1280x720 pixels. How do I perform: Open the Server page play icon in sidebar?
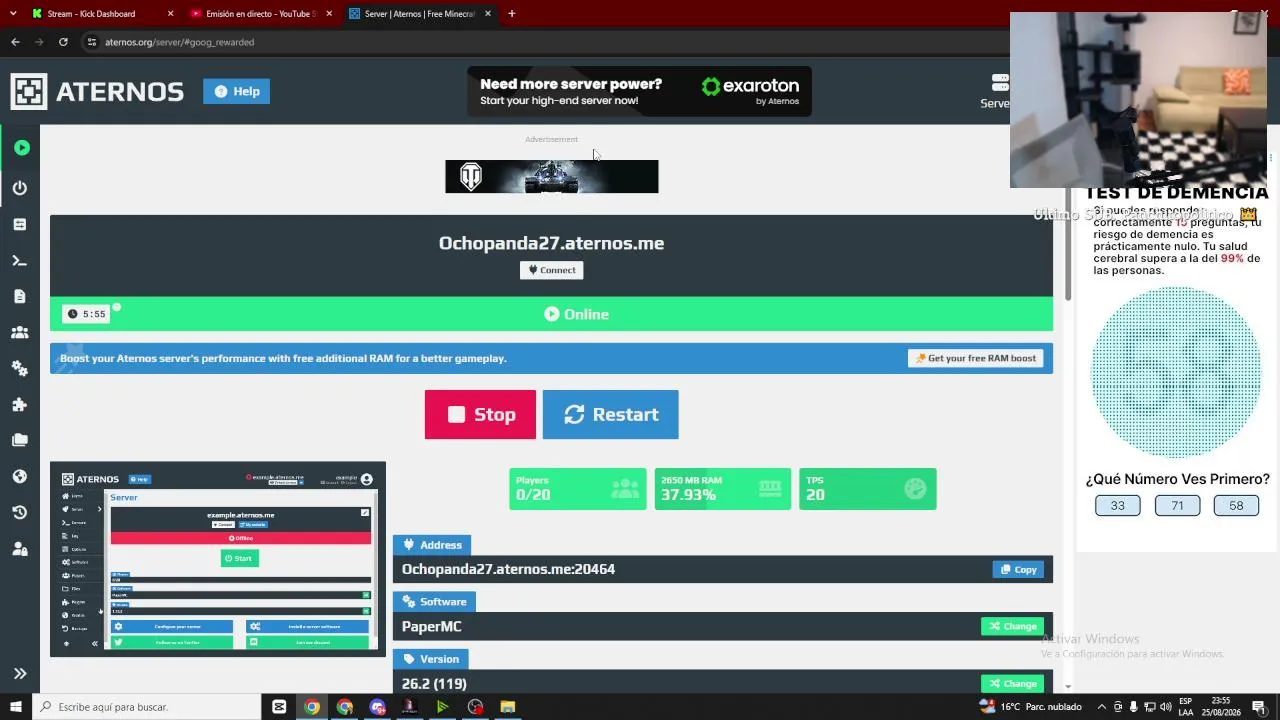tap(21, 148)
